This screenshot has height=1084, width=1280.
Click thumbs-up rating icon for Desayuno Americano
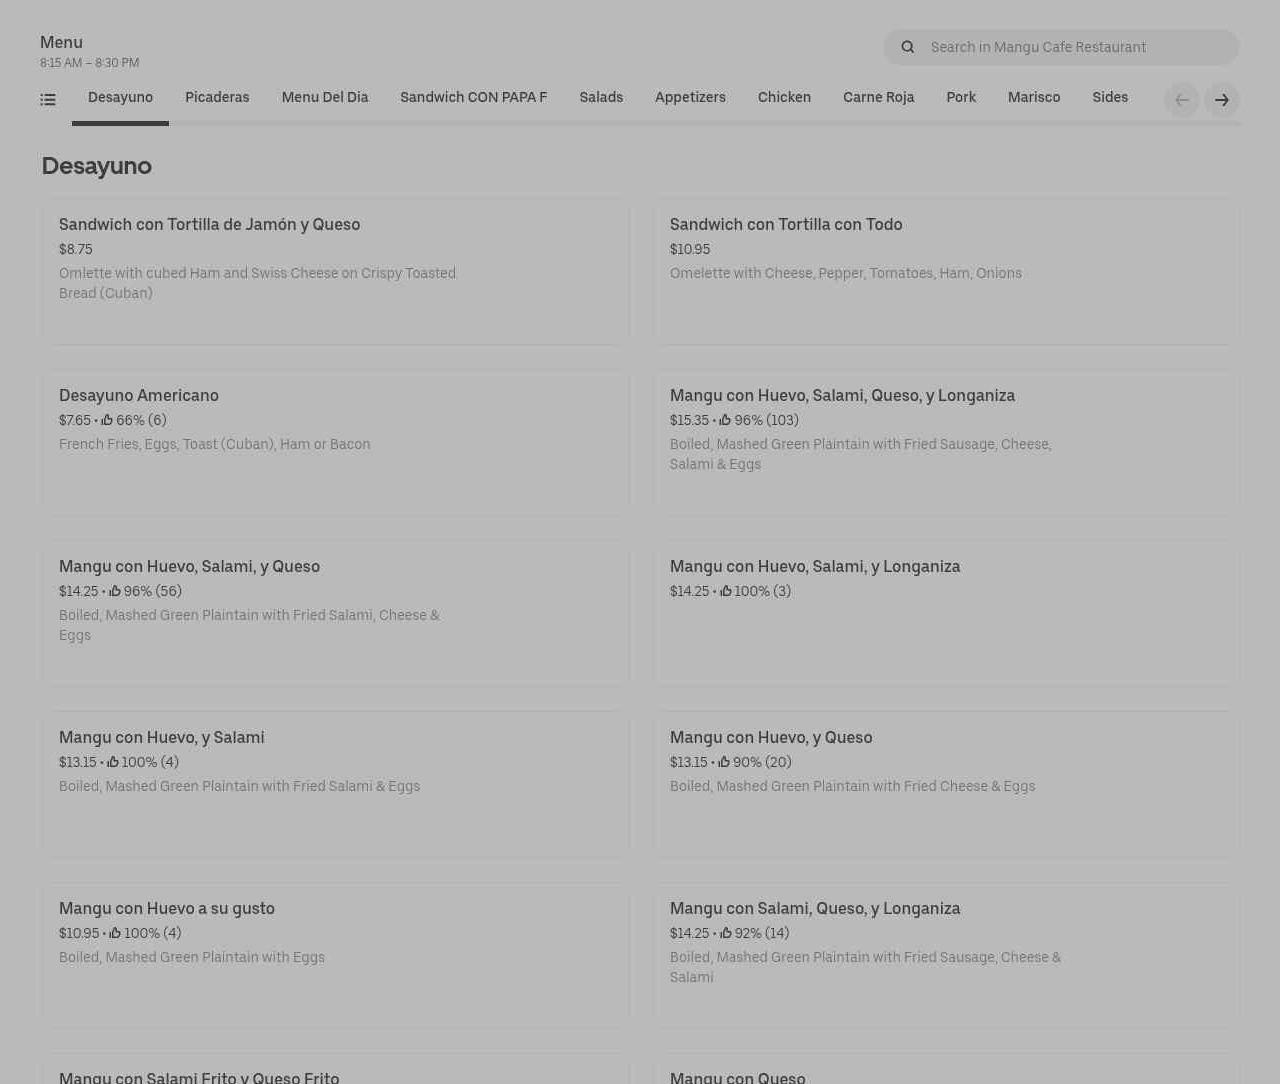coord(107,421)
